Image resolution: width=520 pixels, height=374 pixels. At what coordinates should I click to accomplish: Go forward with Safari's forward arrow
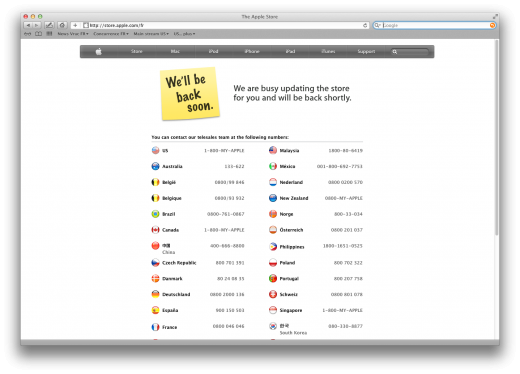pos(37,25)
